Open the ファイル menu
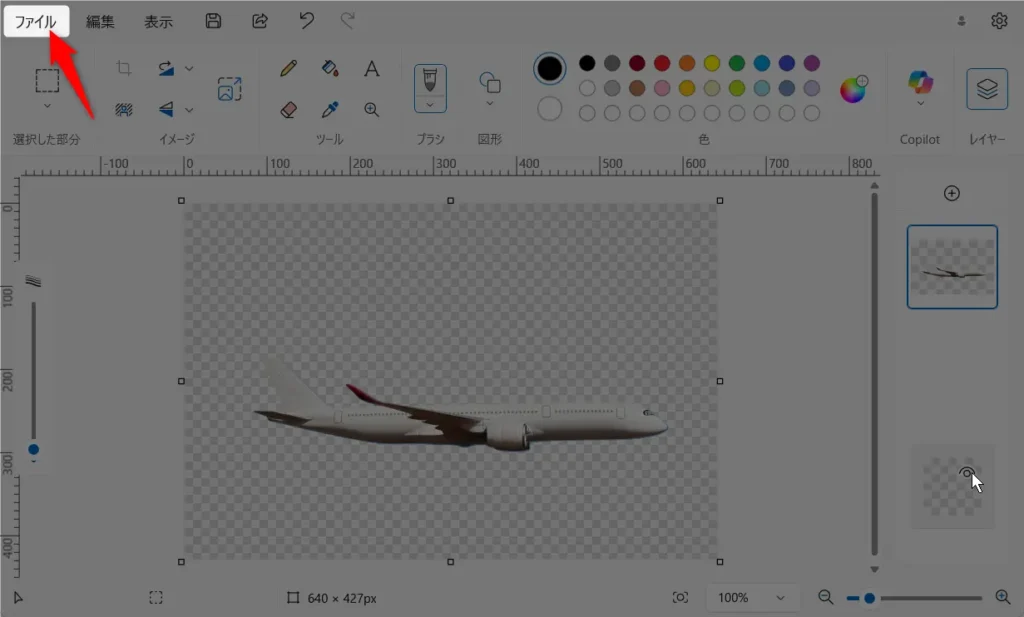The width and height of the screenshot is (1024, 617). pyautogui.click(x=36, y=22)
